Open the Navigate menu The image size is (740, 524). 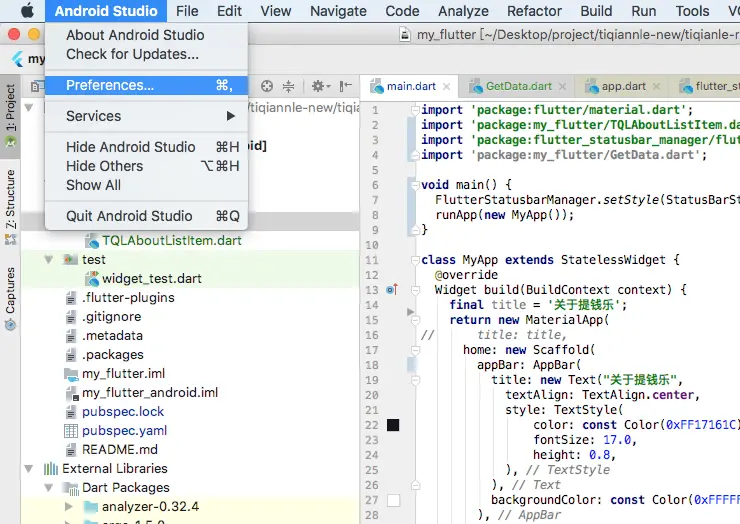click(338, 11)
